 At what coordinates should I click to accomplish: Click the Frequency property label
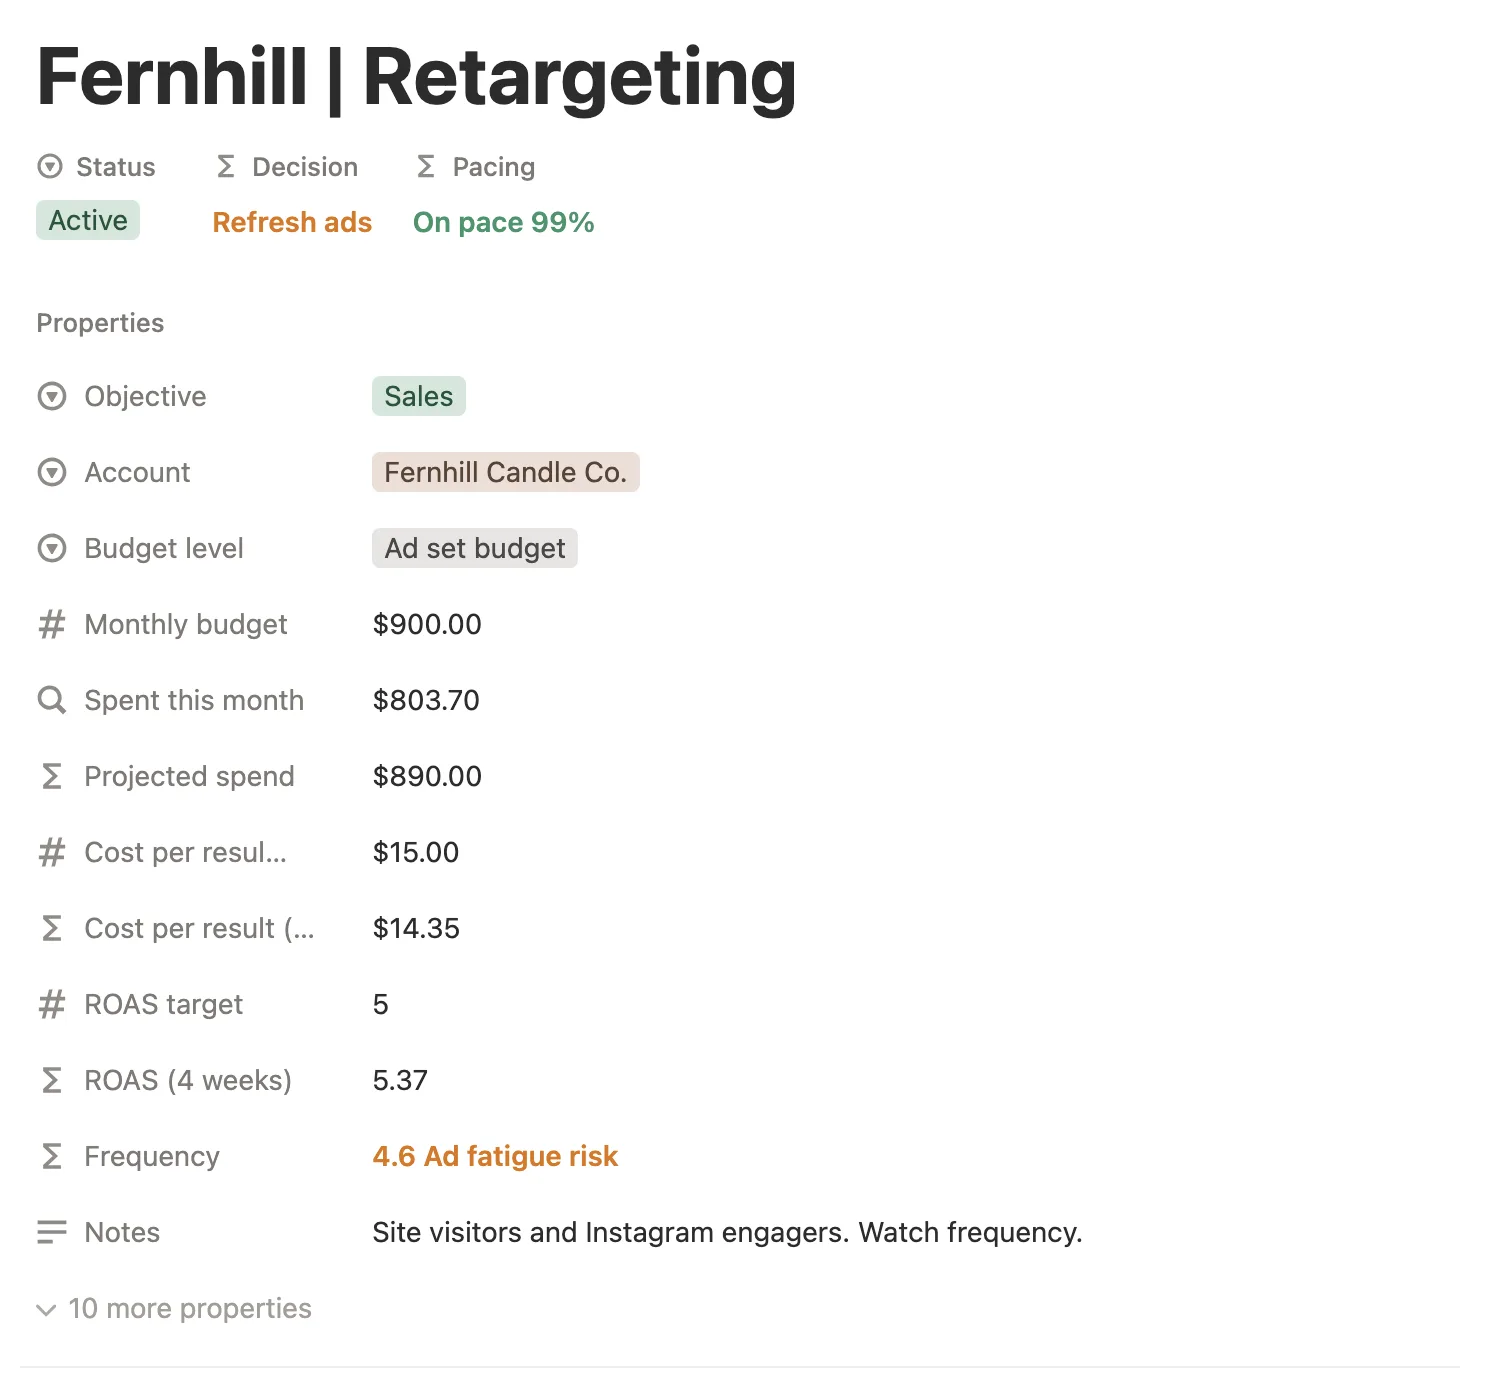(152, 1157)
